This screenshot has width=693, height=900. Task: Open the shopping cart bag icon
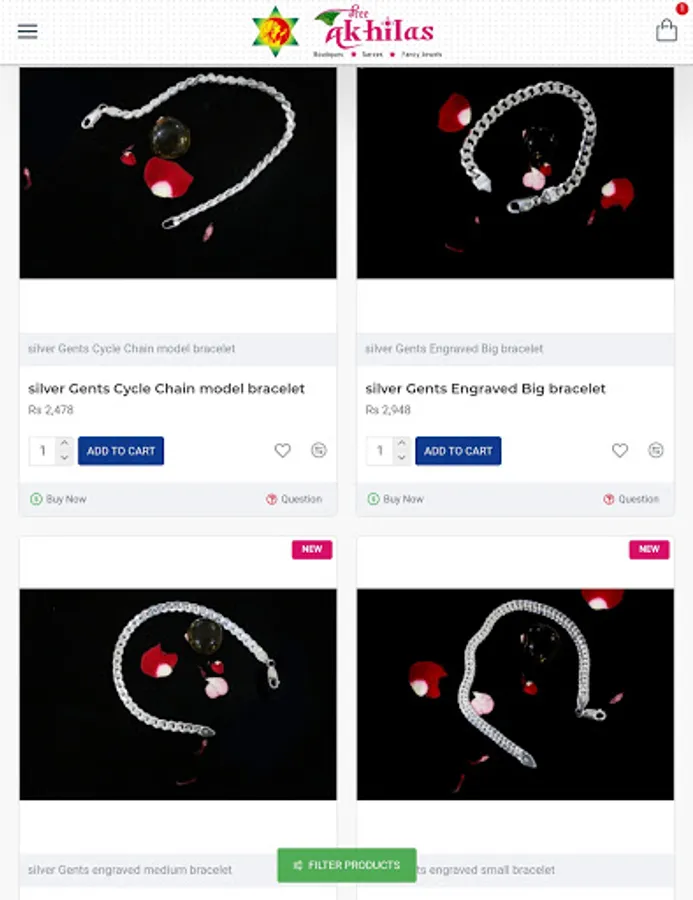coord(666,30)
